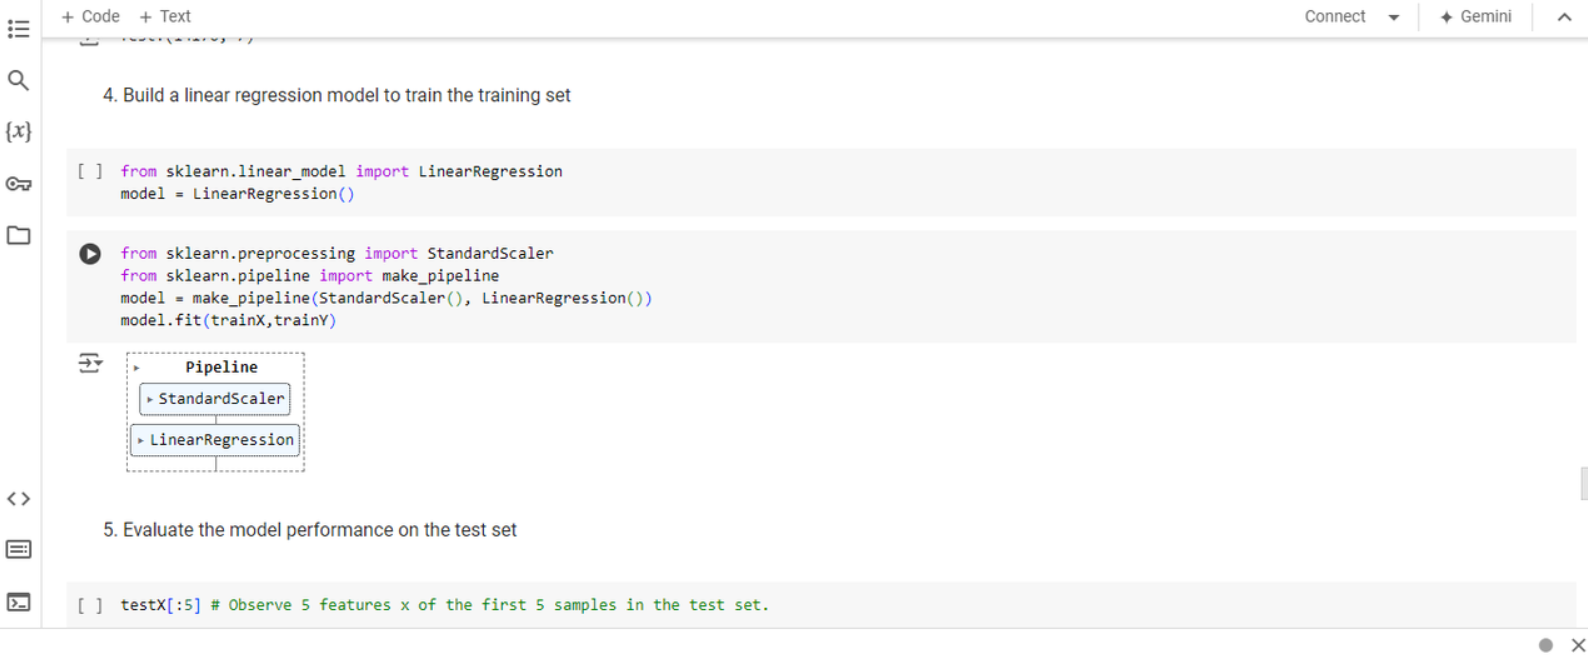The height and width of the screenshot is (655, 1588).
Task: Open the Gemini assistant
Action: pos(1475,16)
